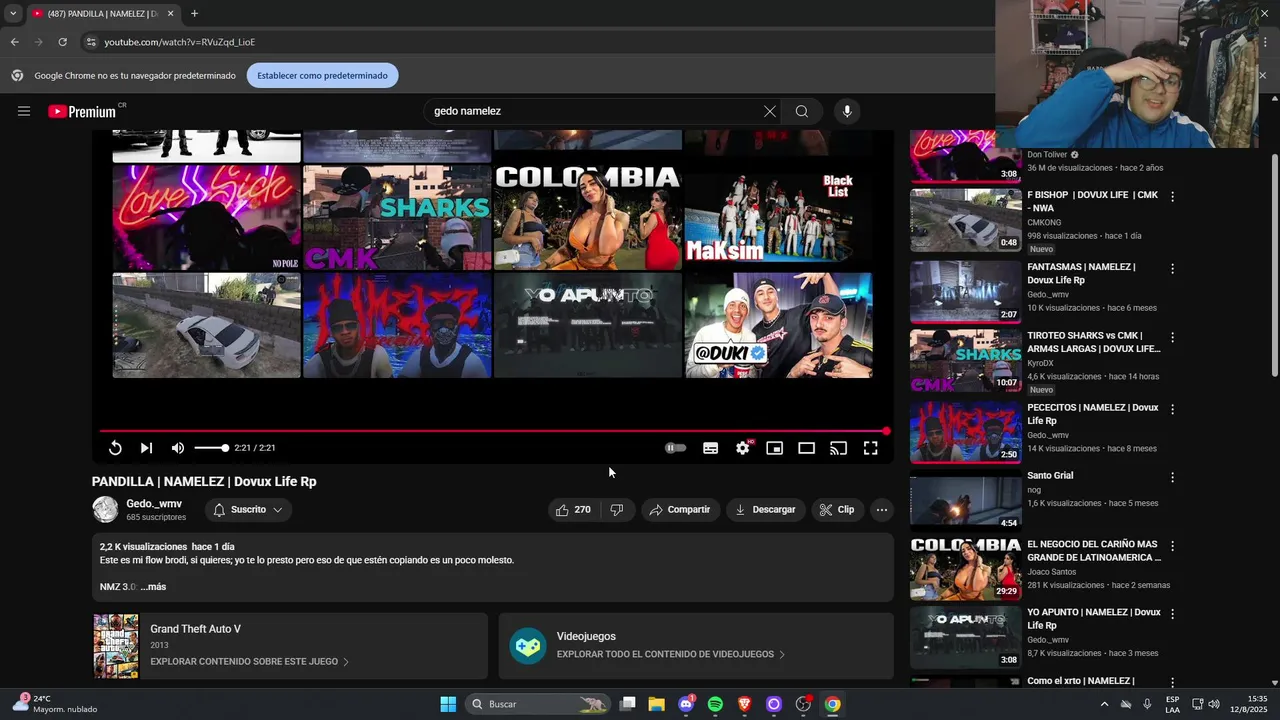Screen dimensions: 1280x720
Task: Open player settings gear
Action: (743, 448)
